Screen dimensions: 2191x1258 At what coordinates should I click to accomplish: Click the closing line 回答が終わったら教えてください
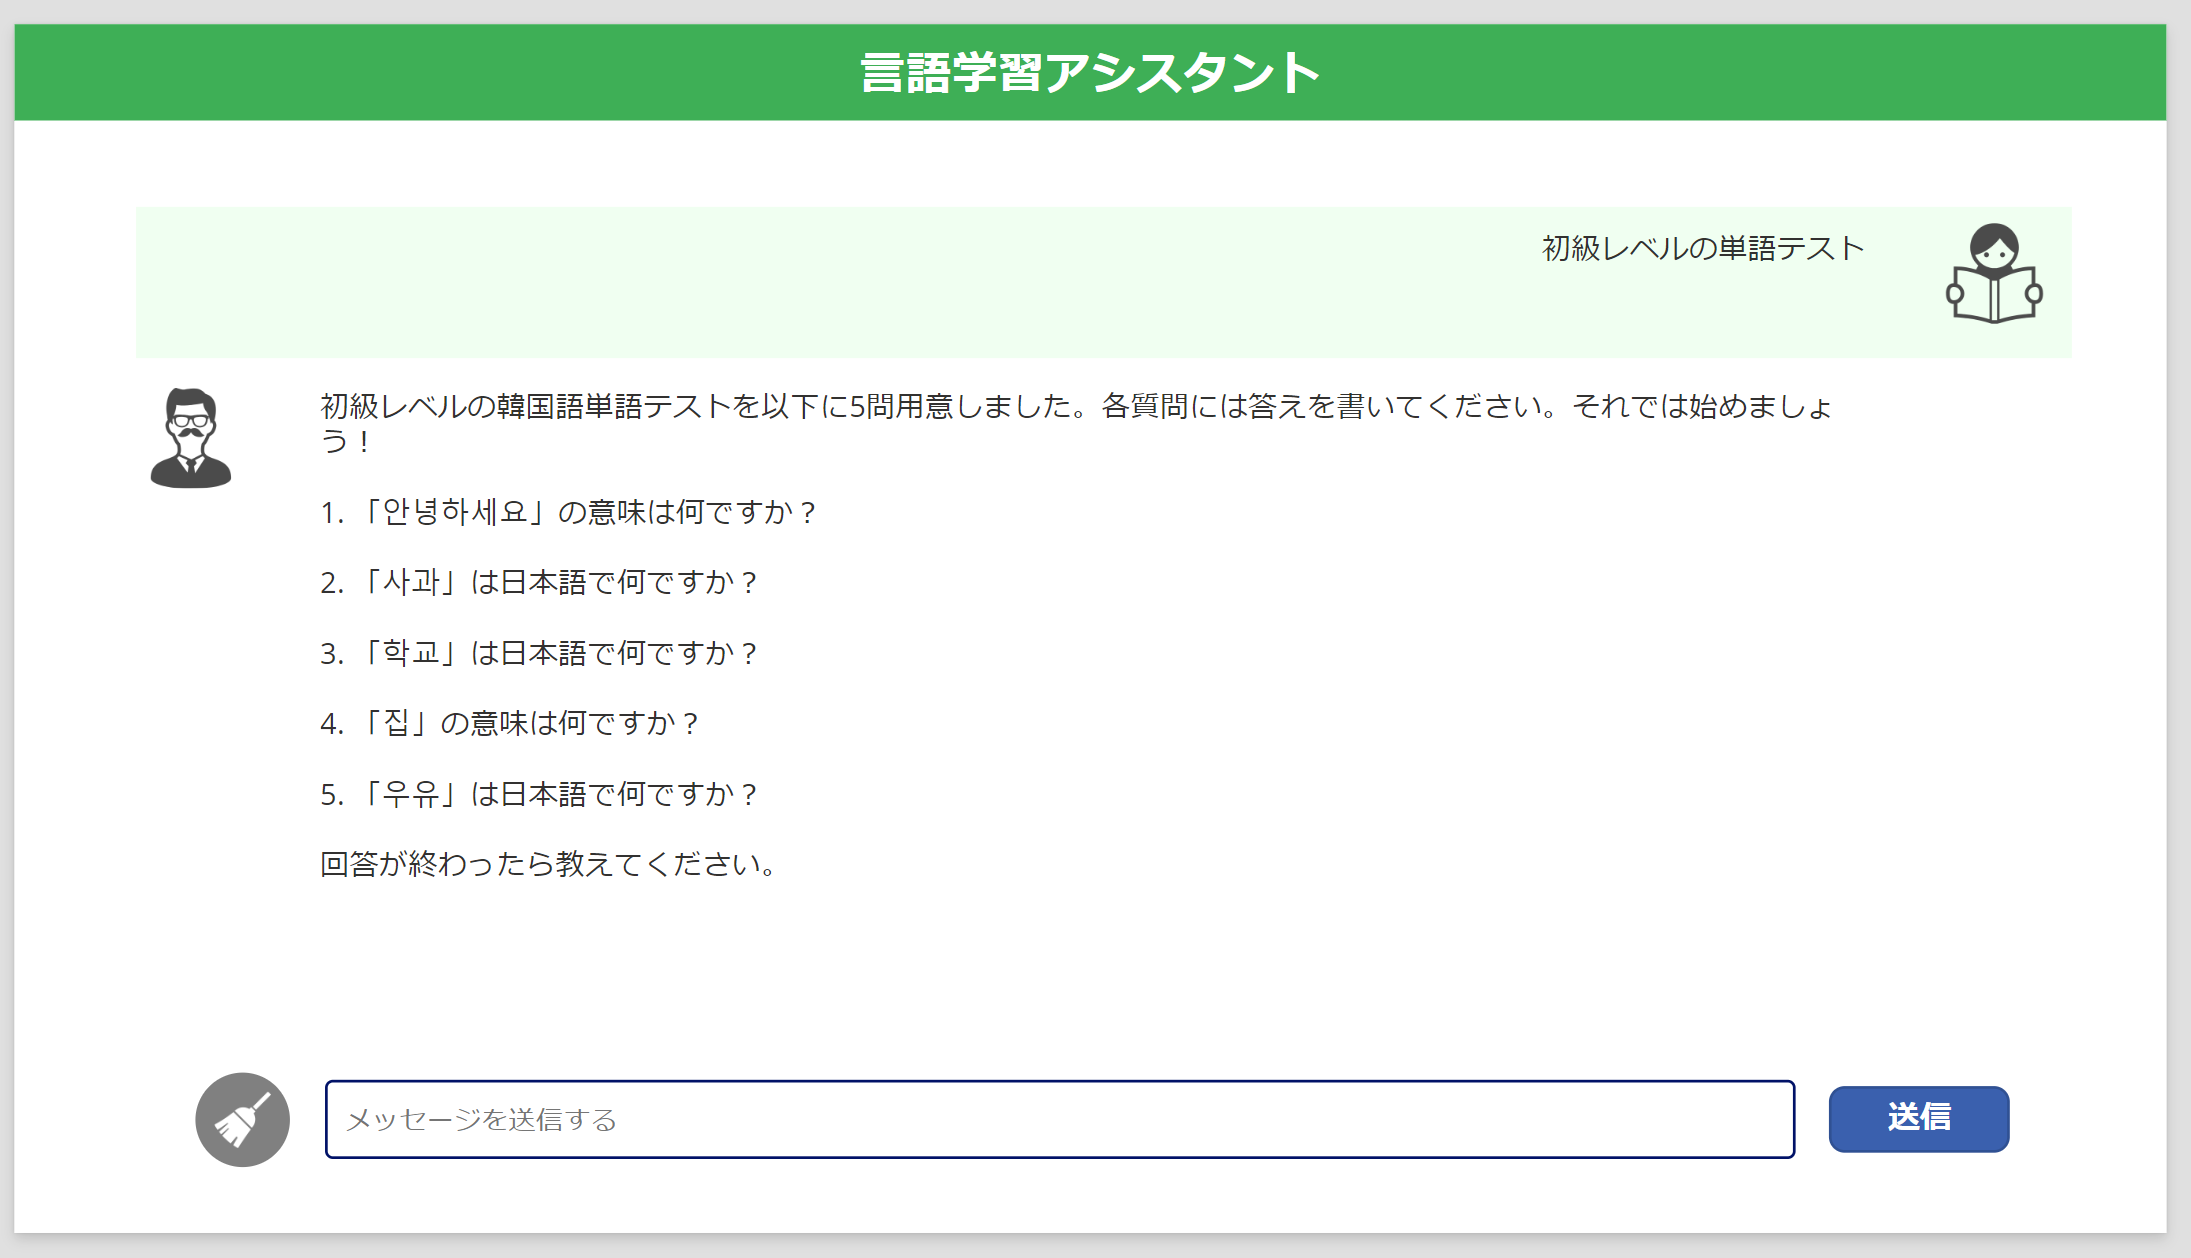[x=548, y=864]
